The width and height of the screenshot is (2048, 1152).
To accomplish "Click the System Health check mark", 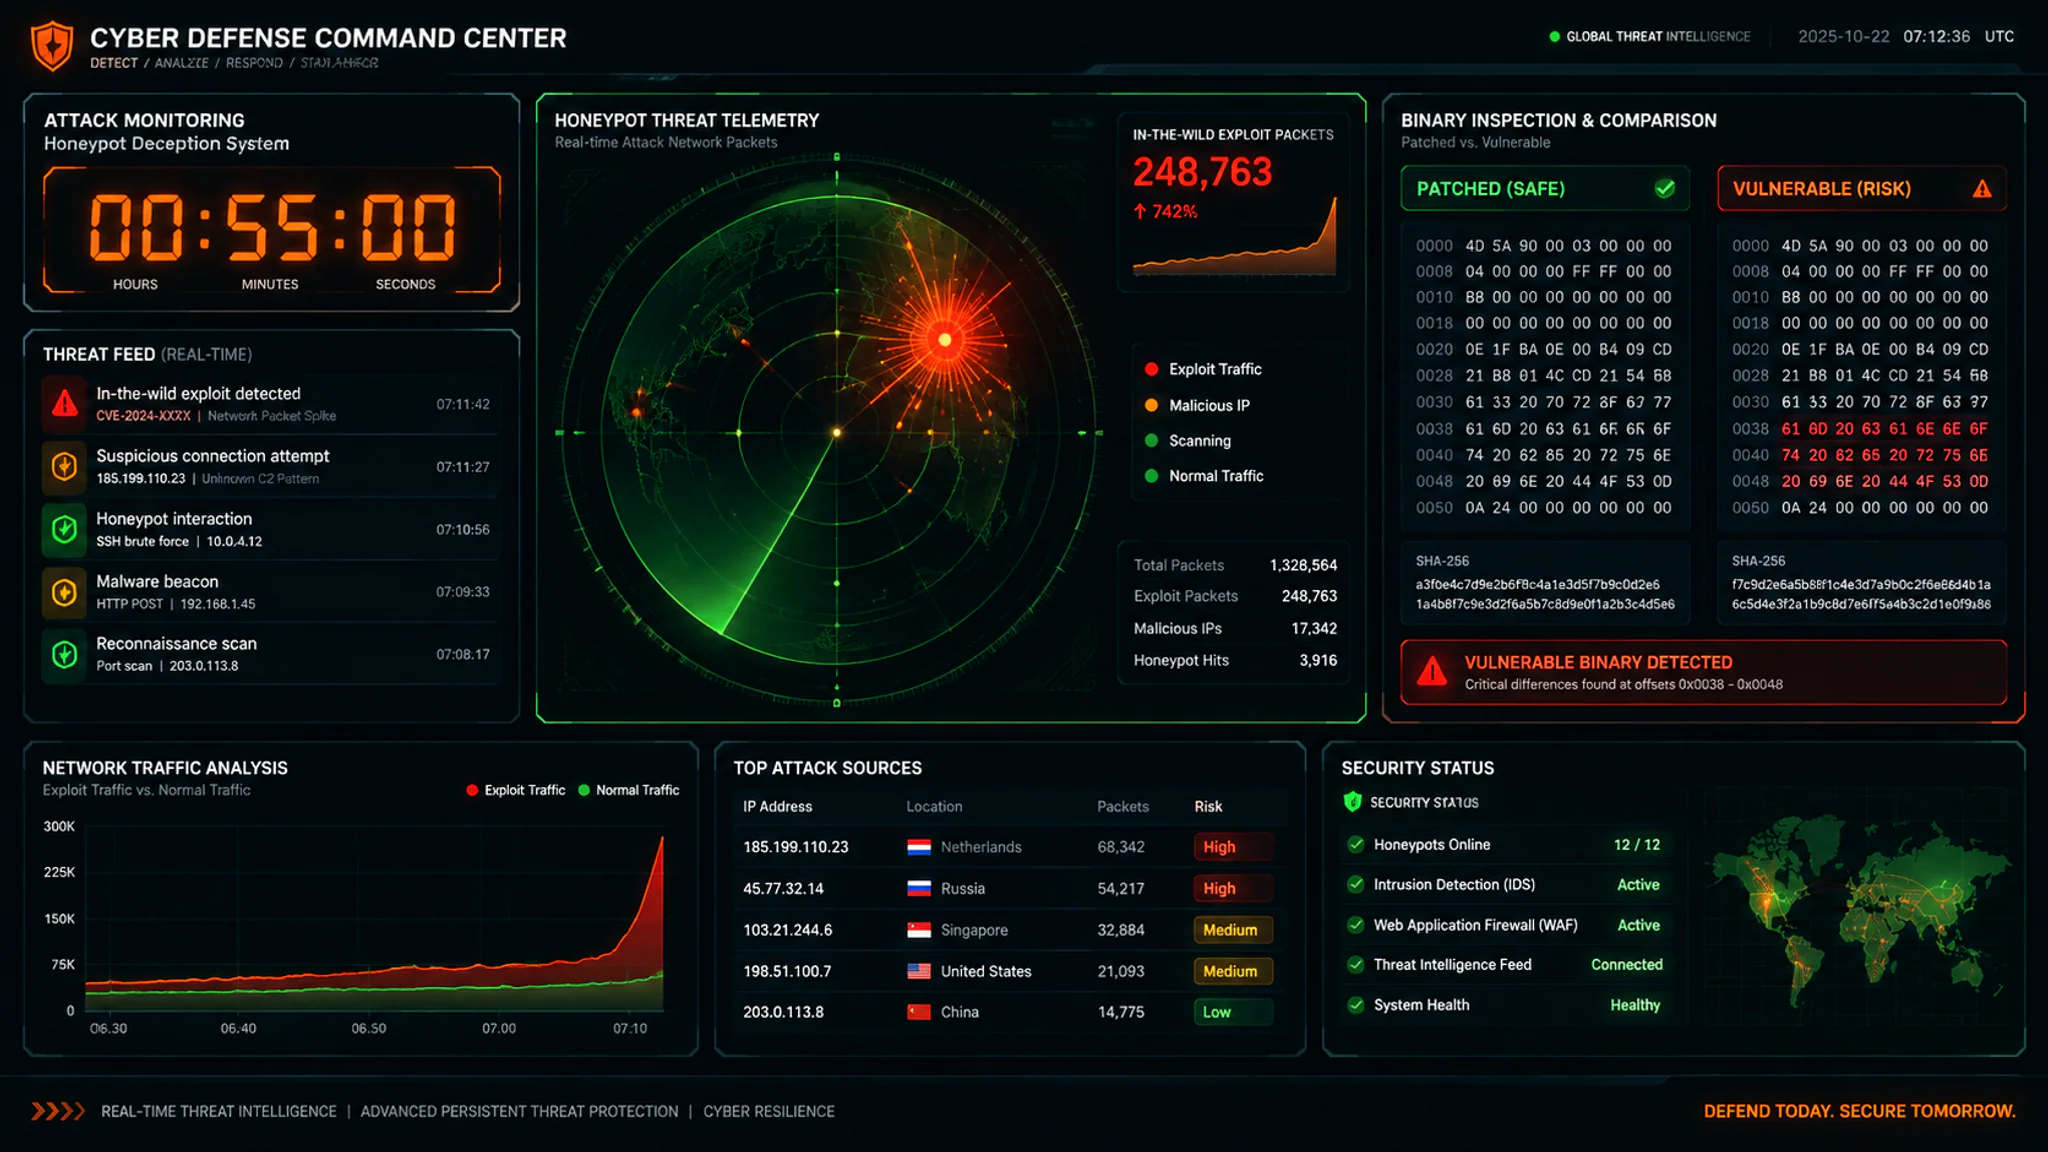I will click(1356, 1005).
